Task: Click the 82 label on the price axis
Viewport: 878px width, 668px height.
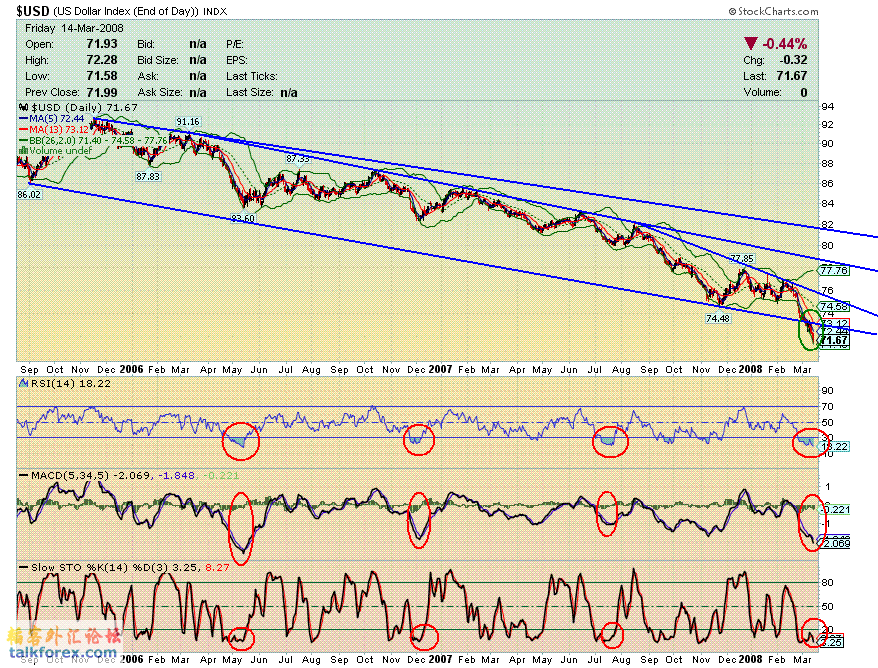Action: click(827, 225)
